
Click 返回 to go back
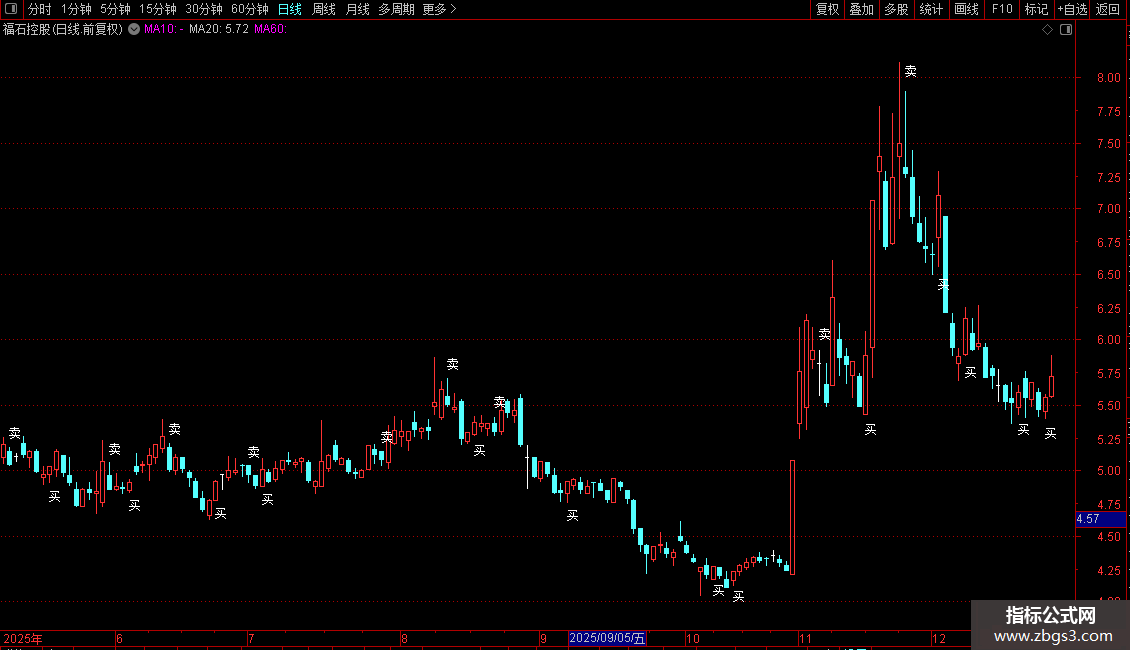pos(1108,9)
